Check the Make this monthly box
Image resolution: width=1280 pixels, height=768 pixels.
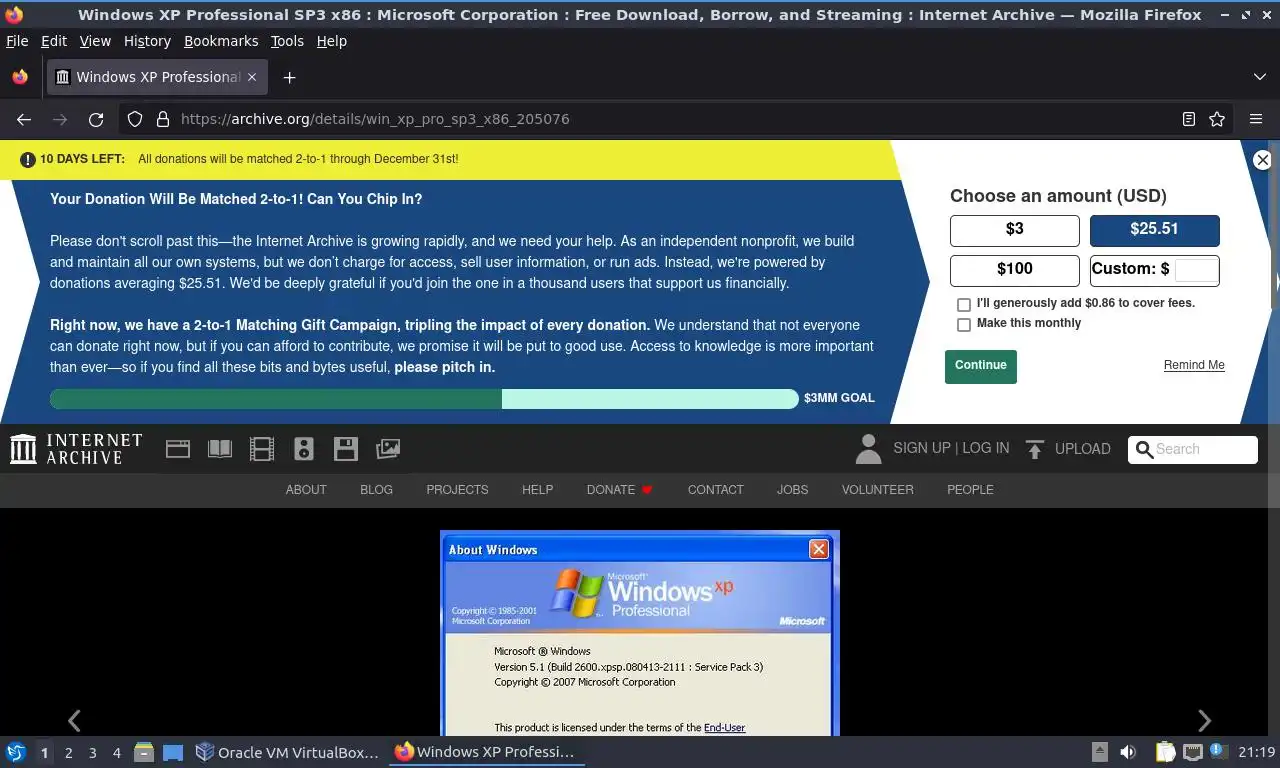pyautogui.click(x=964, y=325)
